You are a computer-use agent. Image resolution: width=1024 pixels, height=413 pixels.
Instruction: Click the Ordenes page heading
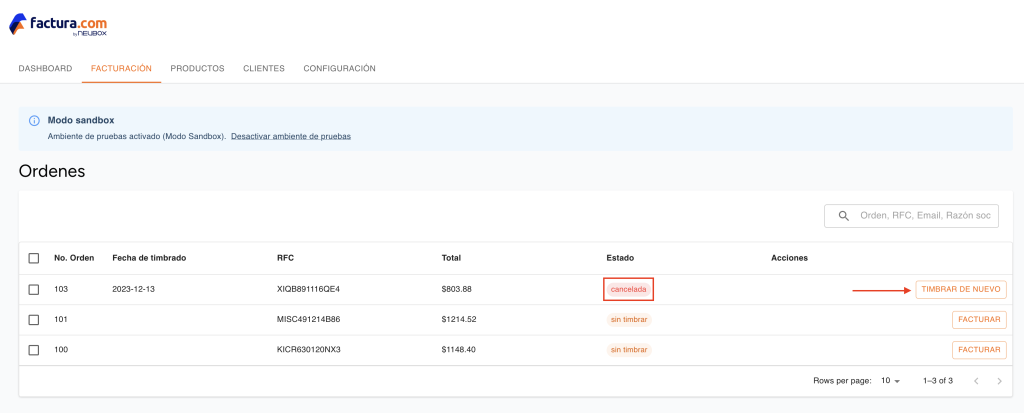click(x=52, y=172)
